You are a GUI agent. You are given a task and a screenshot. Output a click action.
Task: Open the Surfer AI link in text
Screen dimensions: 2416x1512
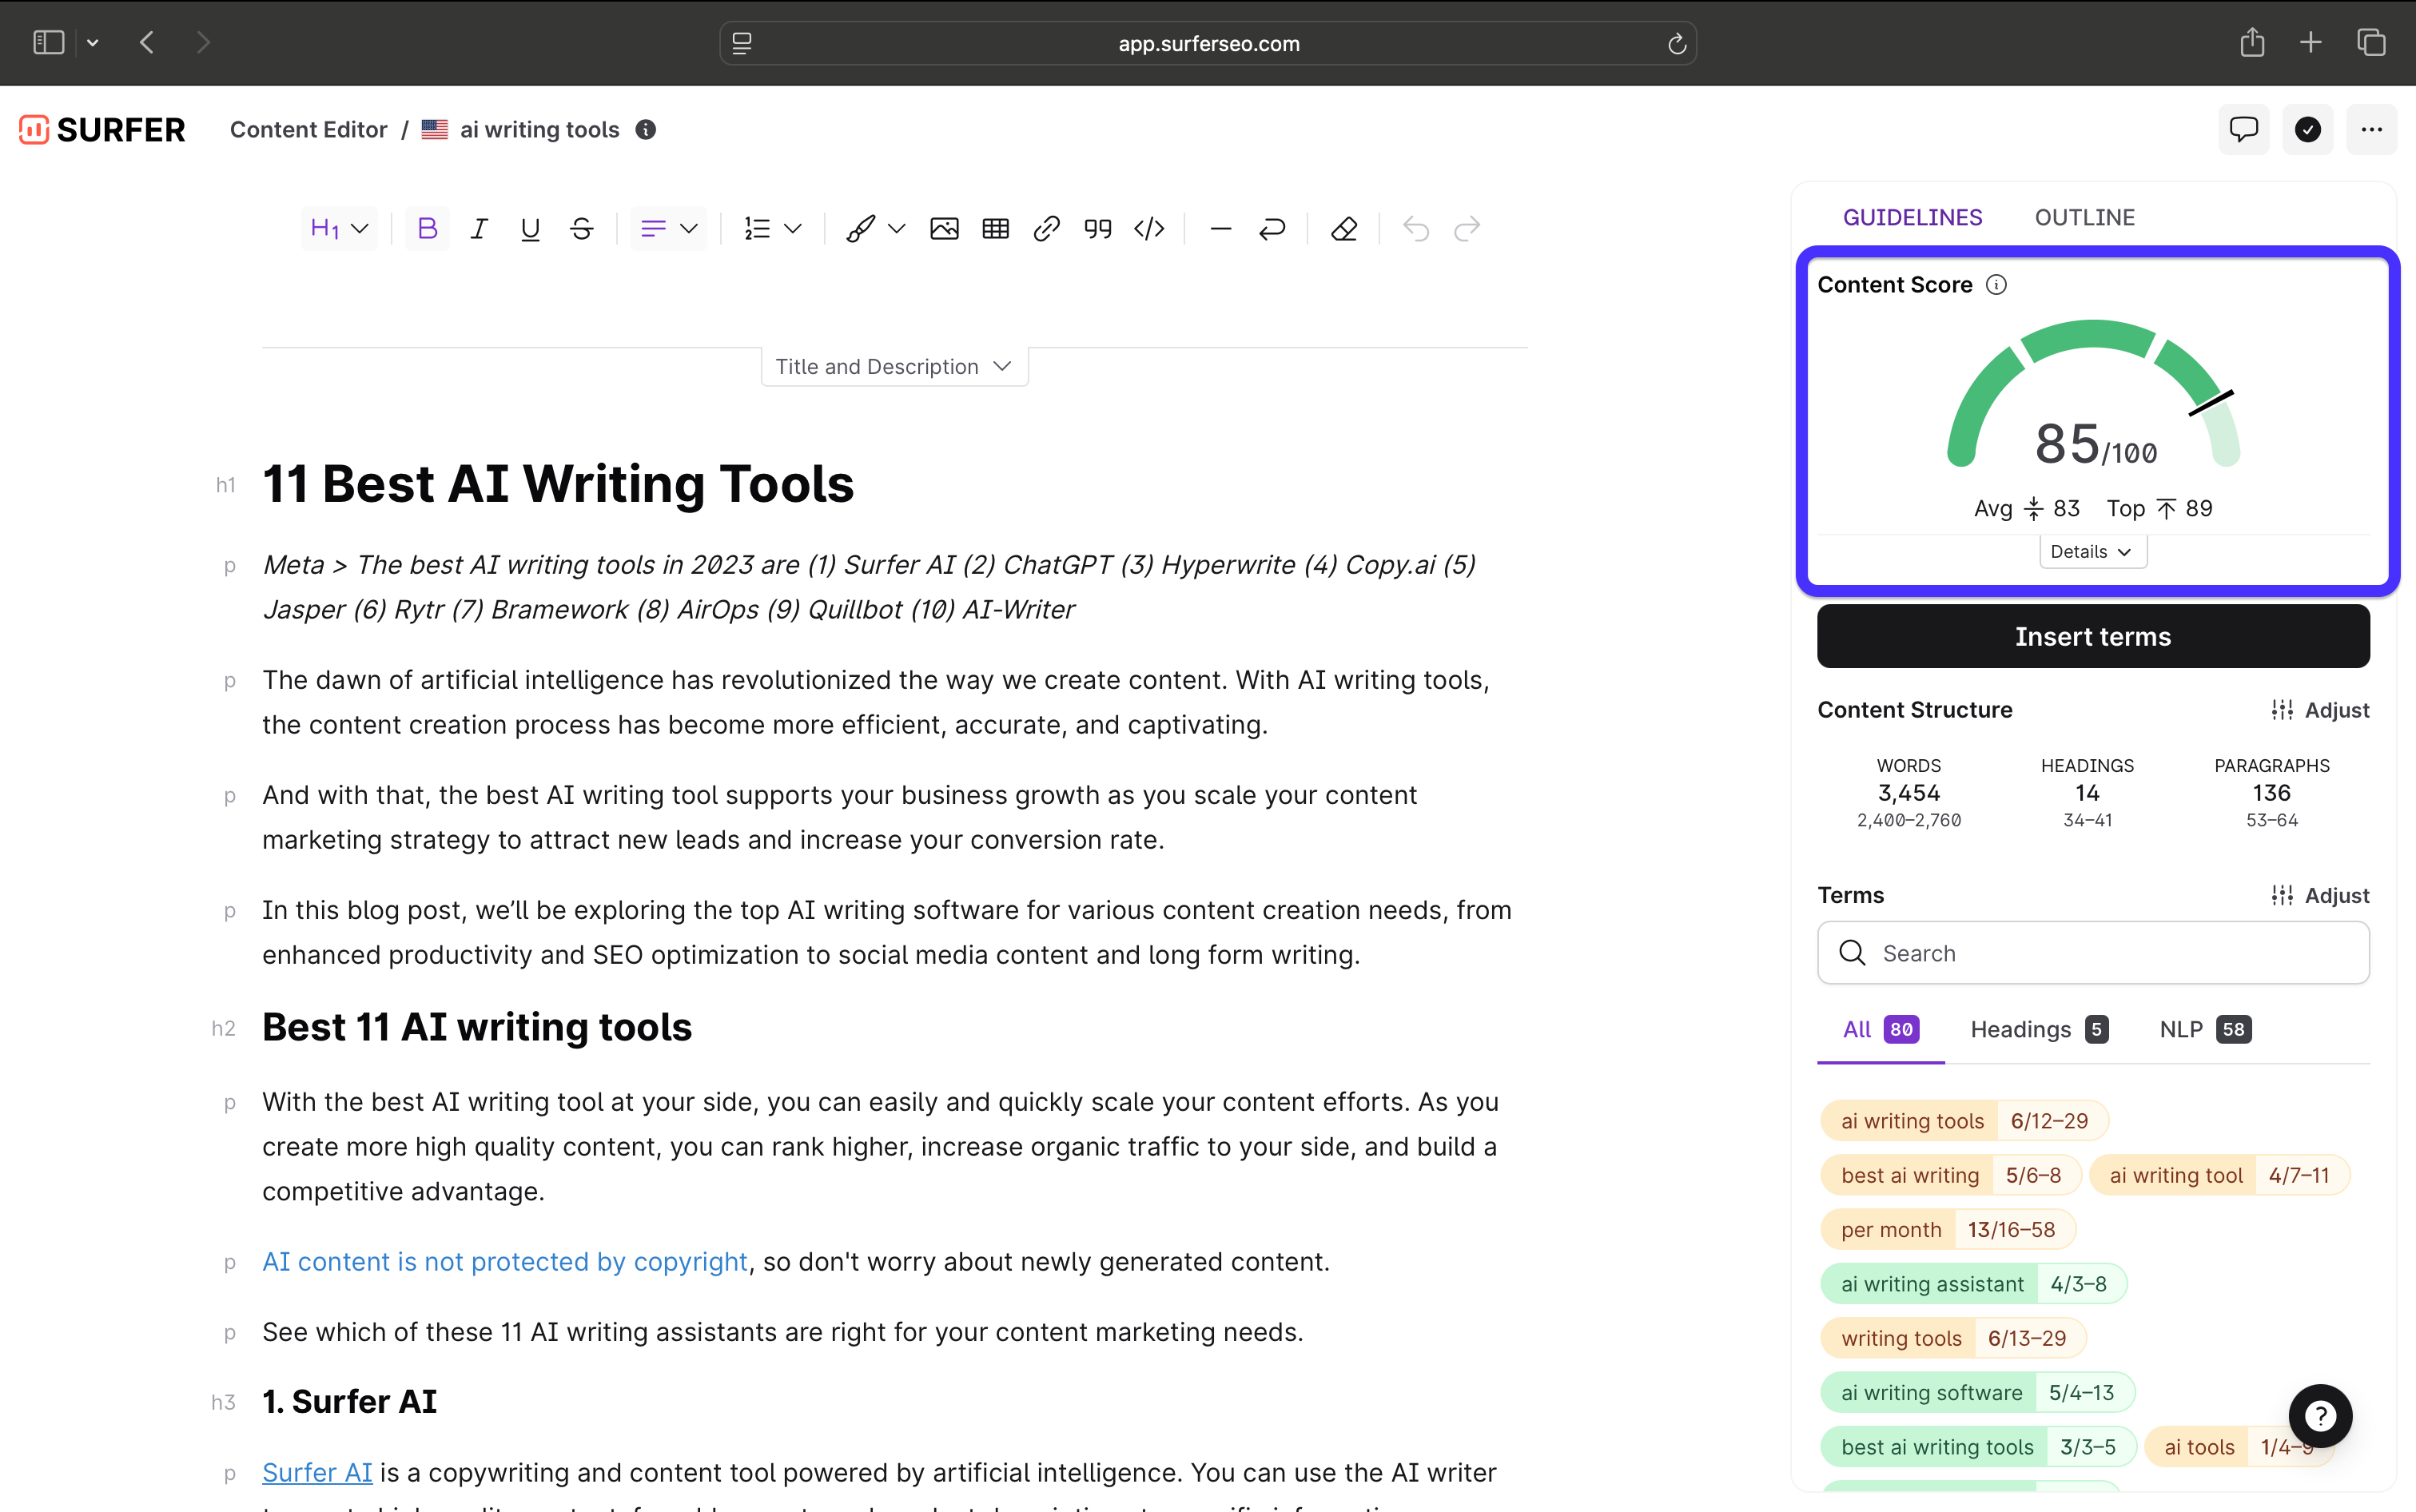point(317,1472)
